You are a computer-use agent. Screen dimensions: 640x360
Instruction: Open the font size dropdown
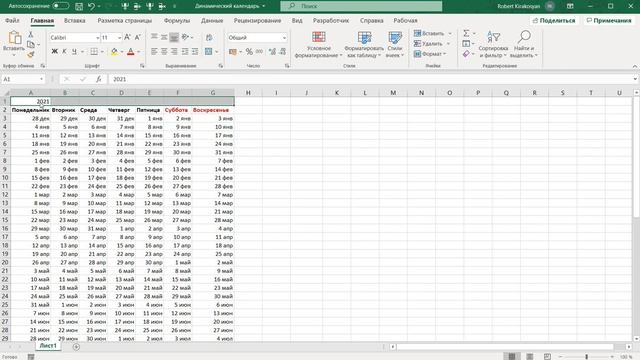click(x=119, y=38)
